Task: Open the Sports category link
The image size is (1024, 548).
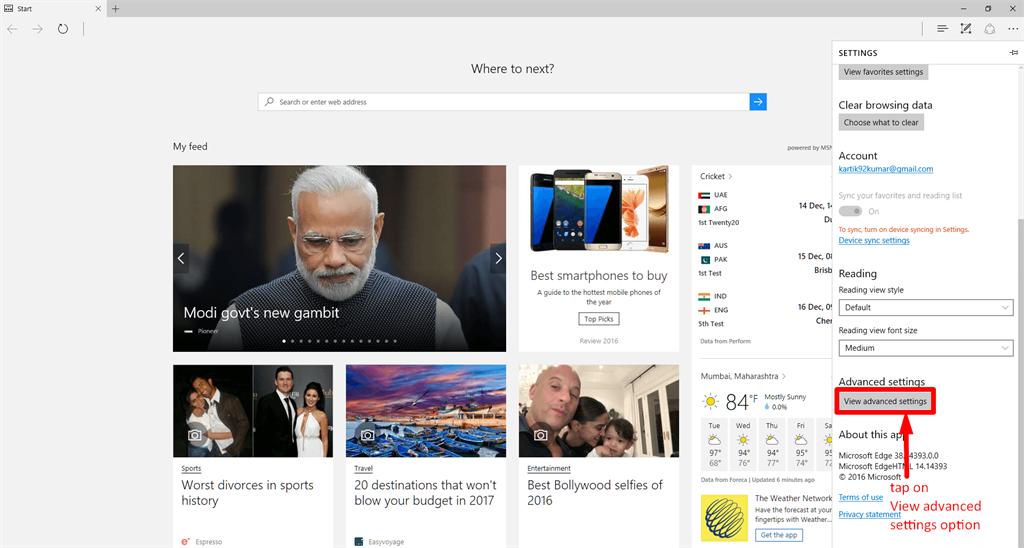Action: (x=191, y=468)
